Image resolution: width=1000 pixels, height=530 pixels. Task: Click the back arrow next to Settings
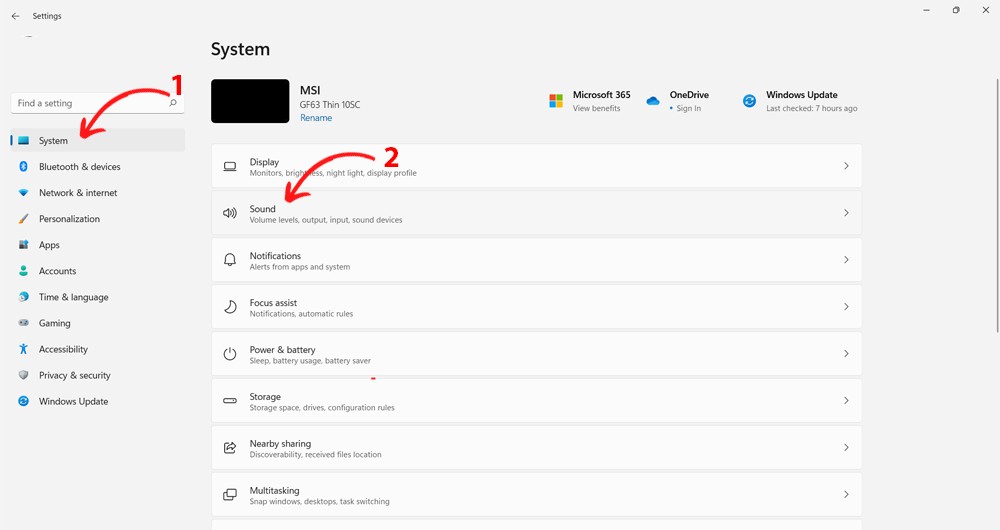click(15, 16)
